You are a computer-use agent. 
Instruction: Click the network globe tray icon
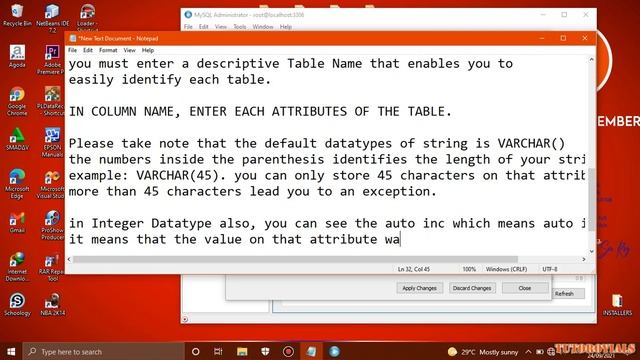click(551, 351)
